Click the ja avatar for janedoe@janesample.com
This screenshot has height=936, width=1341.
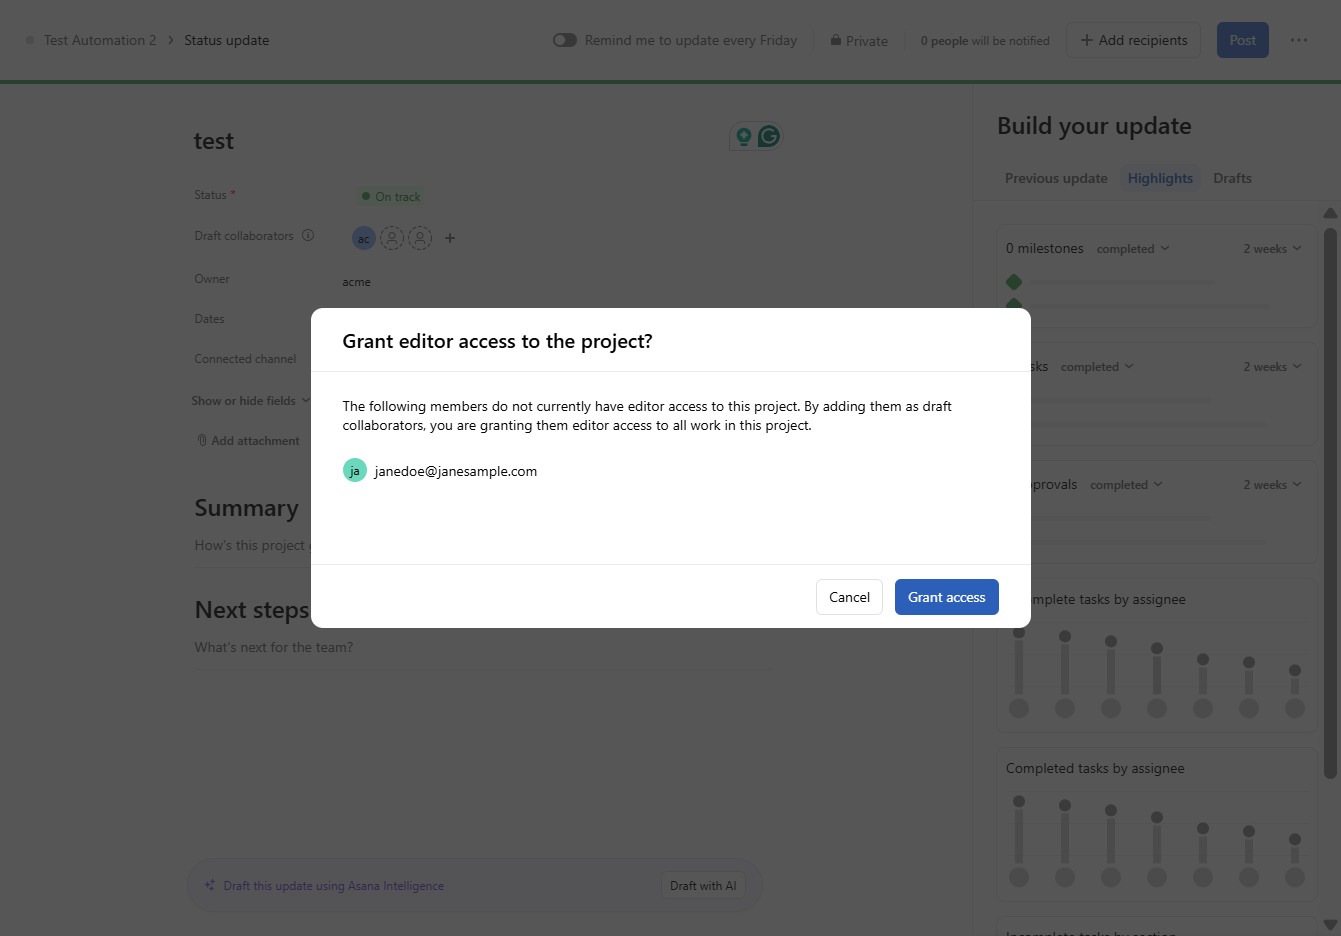pyautogui.click(x=355, y=470)
